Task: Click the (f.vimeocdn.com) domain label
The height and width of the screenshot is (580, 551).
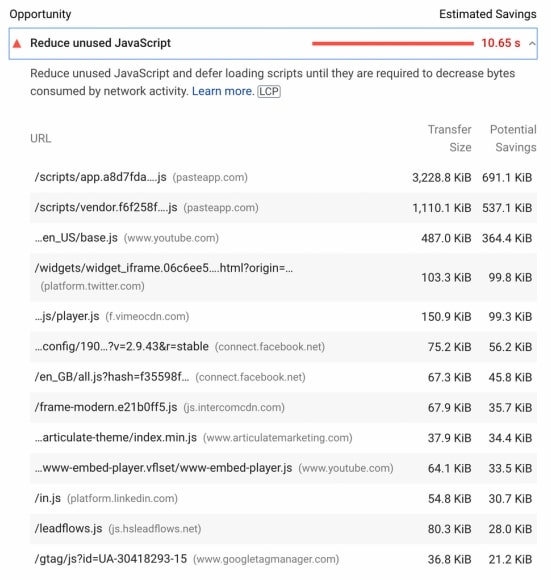Action: click(x=147, y=317)
